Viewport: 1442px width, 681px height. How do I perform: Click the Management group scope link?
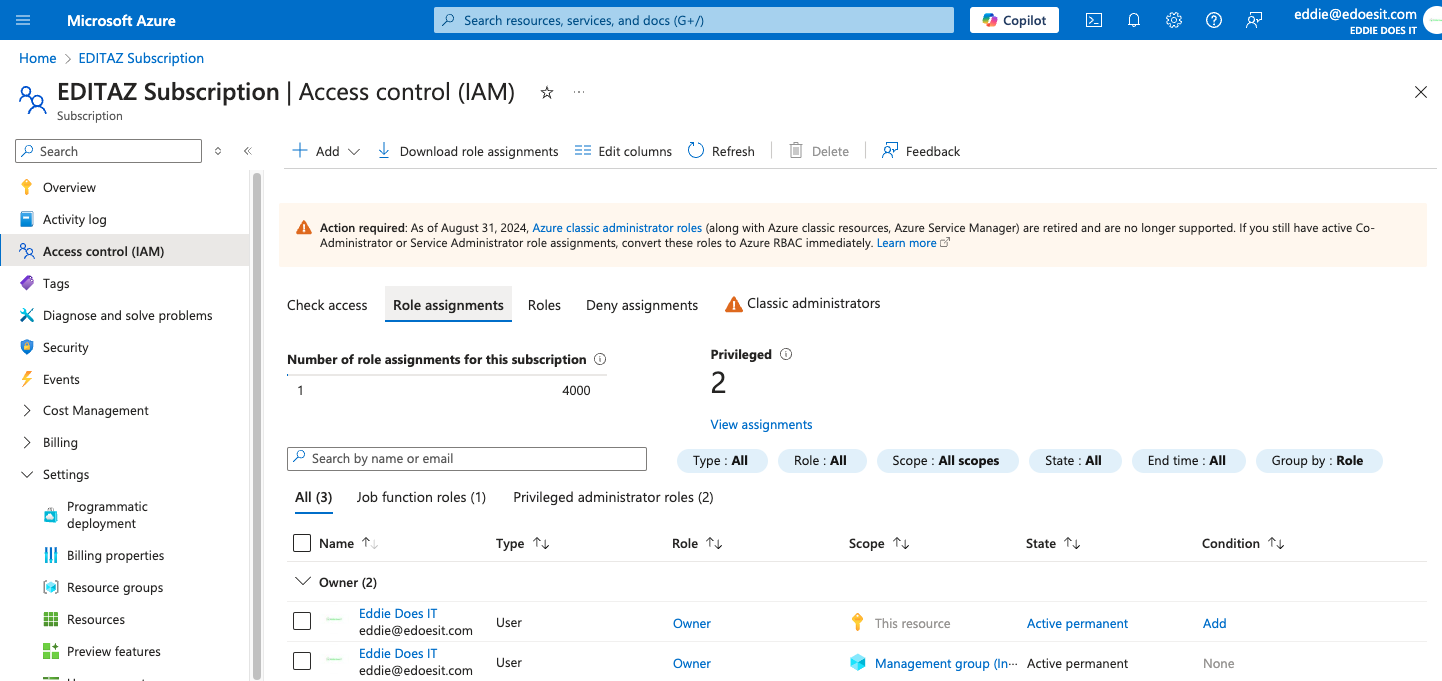coord(946,663)
